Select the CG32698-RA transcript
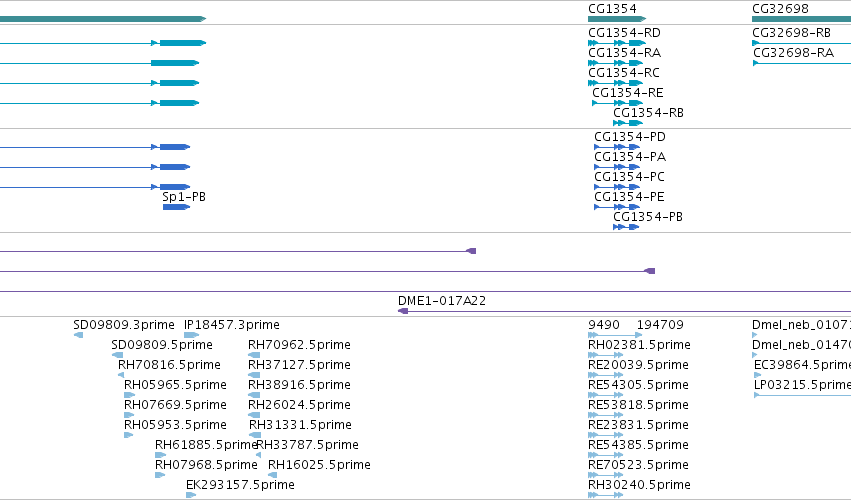Screen dimensions: 851x500 (x=802, y=63)
